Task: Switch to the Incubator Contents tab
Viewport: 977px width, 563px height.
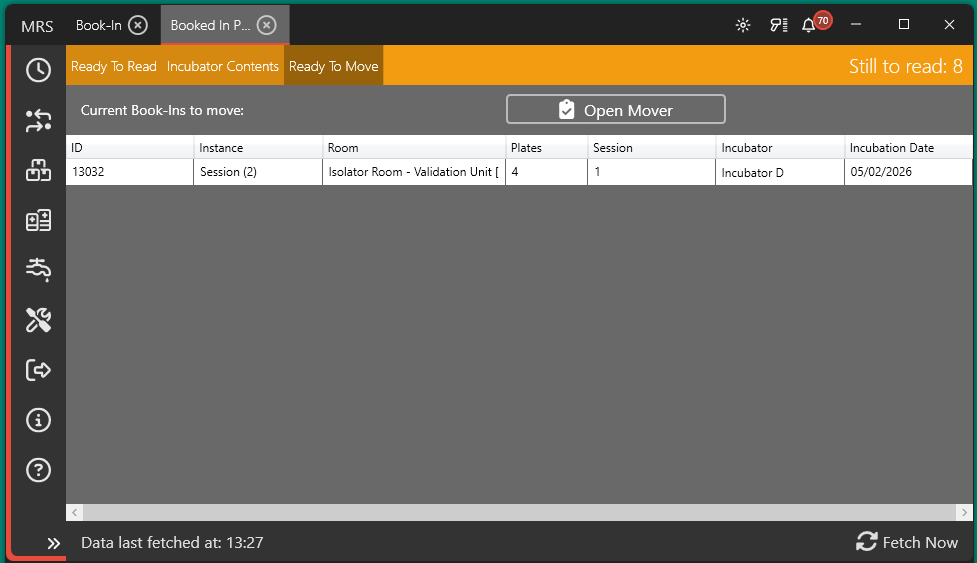Action: point(223,67)
